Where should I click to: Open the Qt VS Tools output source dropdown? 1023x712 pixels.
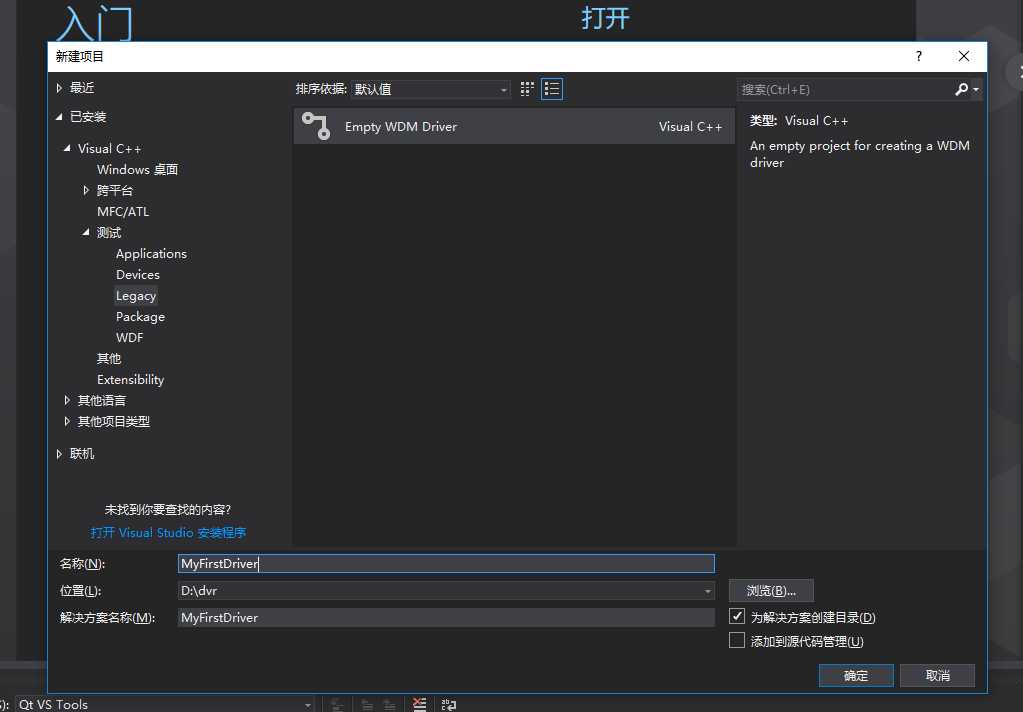164,704
